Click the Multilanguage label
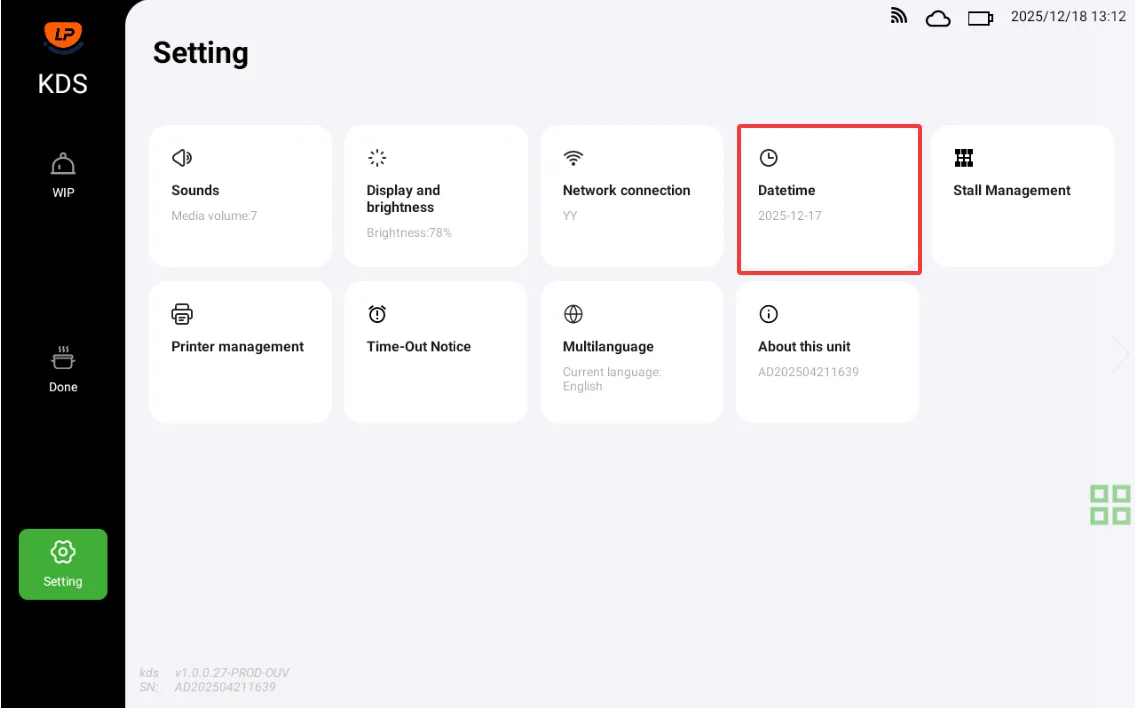This screenshot has height=708, width=1135. [608, 347]
